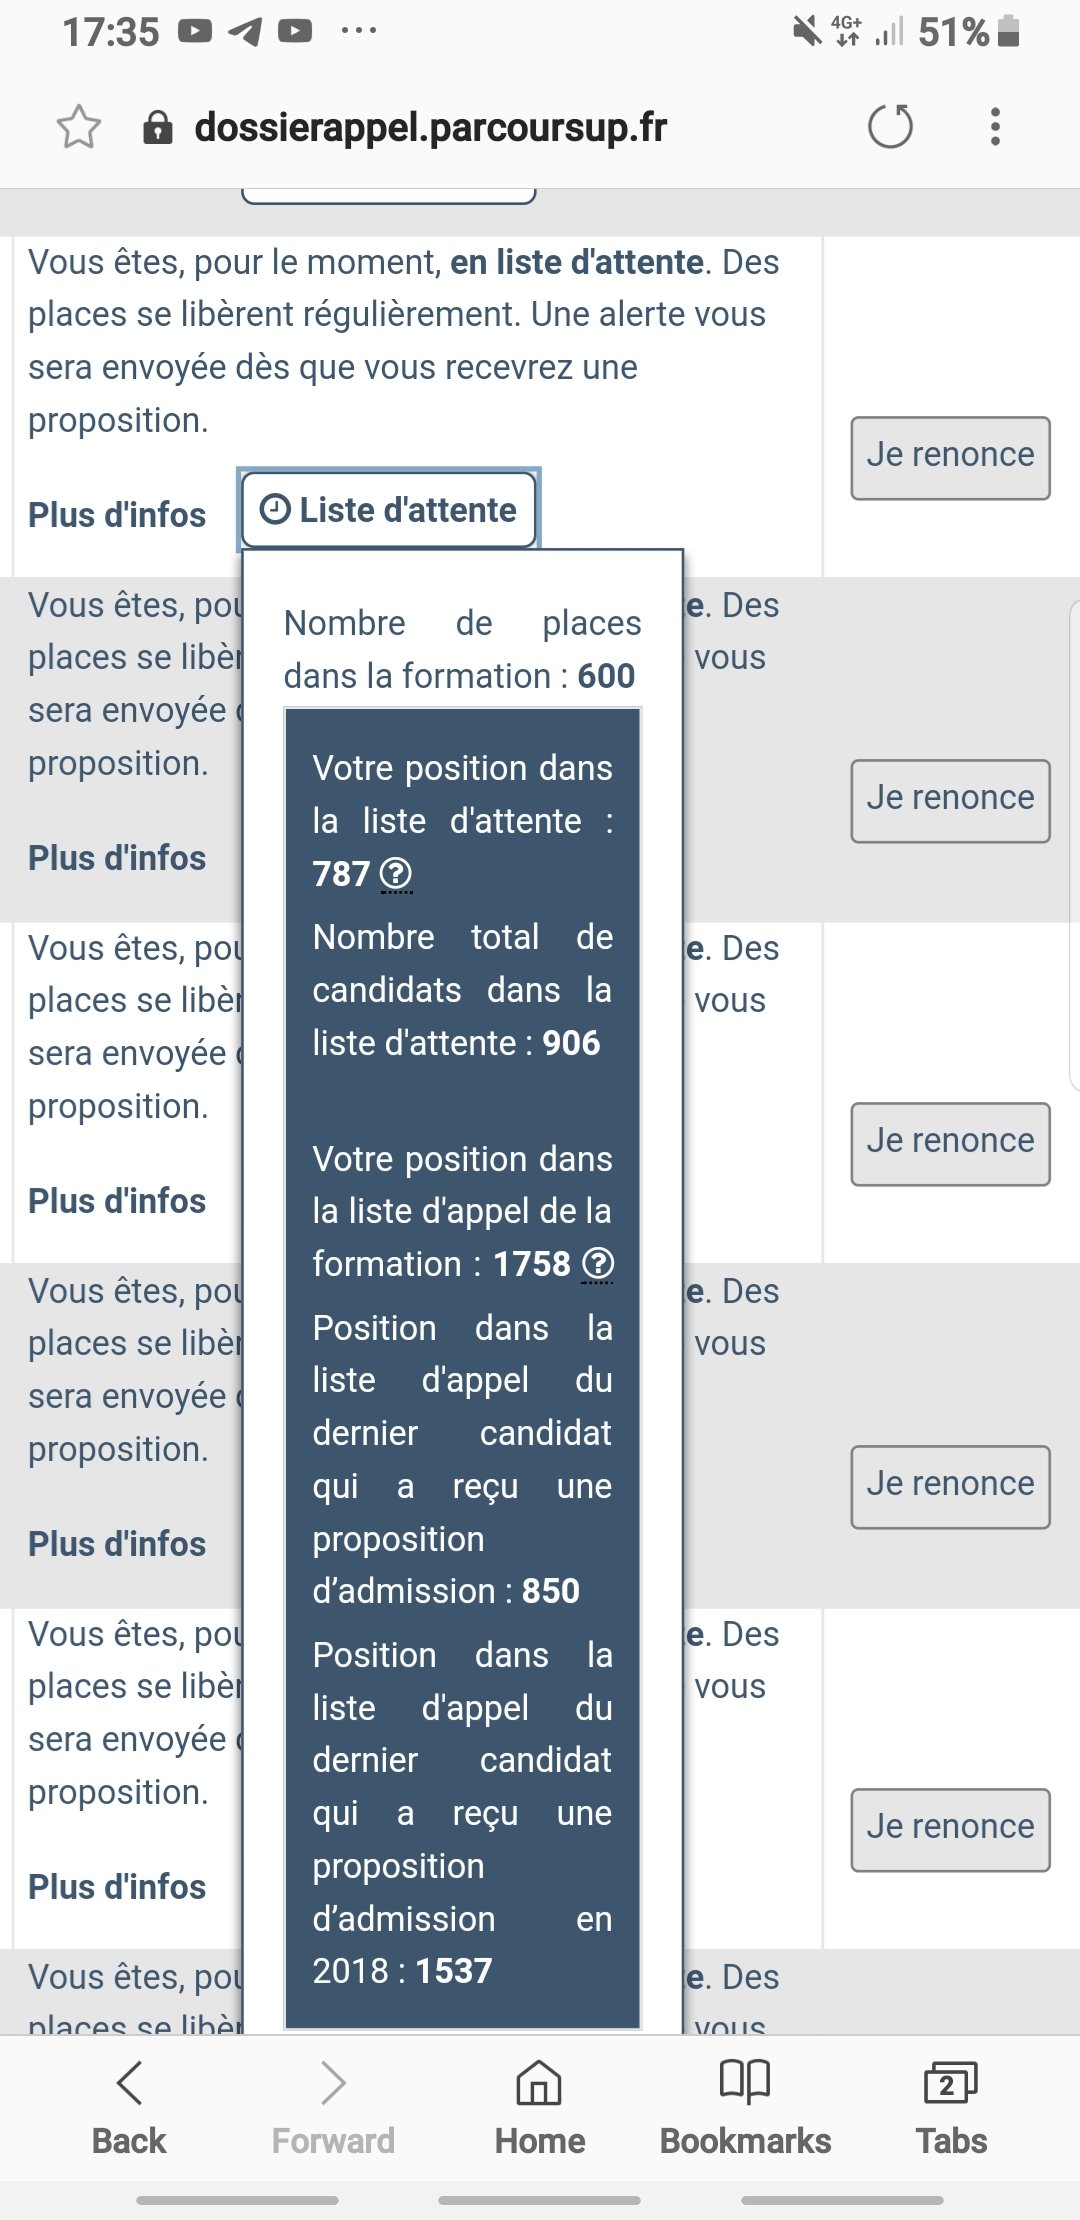Tap help icon beside position 1758
Screen dimensions: 1080x2220
[x=598, y=1264]
